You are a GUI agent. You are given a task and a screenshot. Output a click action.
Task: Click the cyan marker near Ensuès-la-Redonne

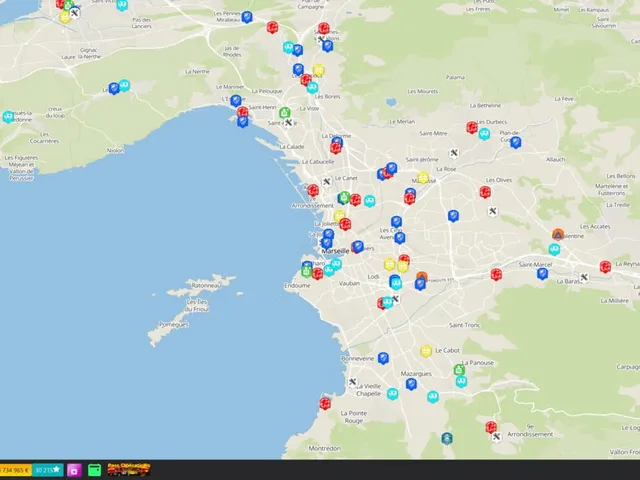pos(8,117)
